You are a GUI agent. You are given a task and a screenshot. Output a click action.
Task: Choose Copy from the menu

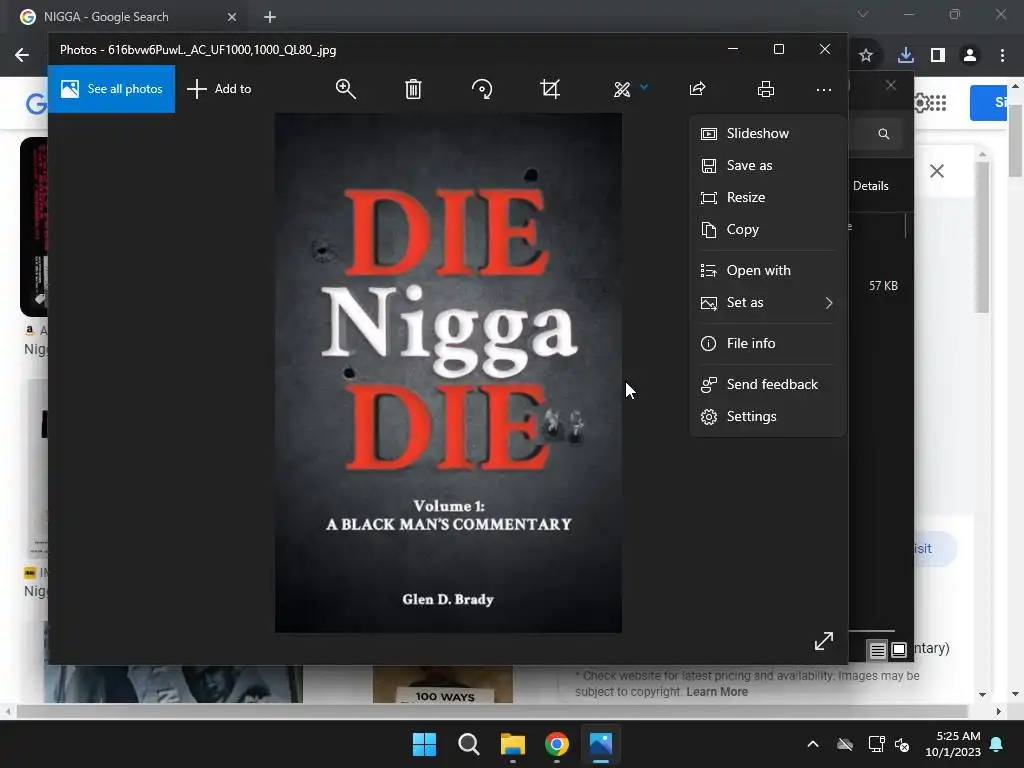767,229
